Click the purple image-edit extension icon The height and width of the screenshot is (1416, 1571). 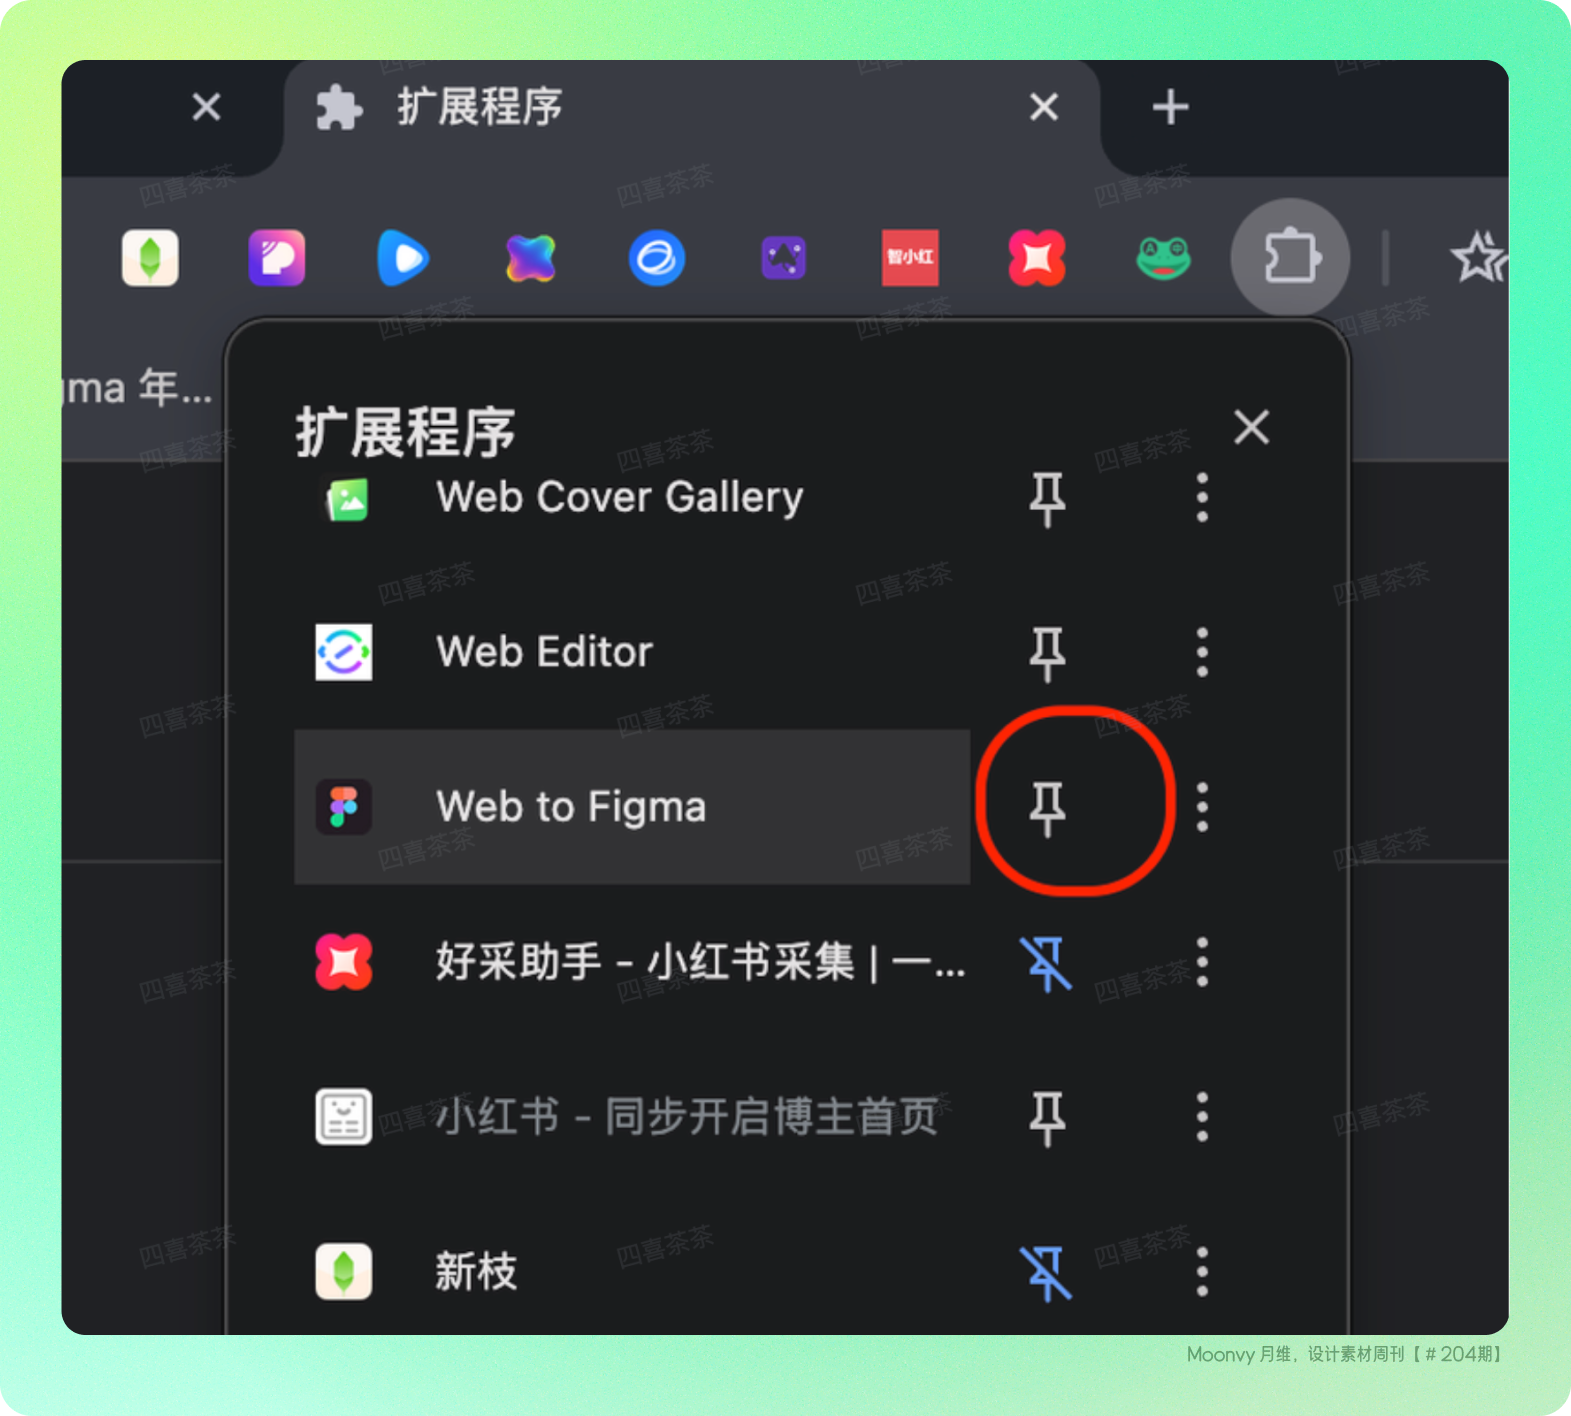[x=784, y=258]
